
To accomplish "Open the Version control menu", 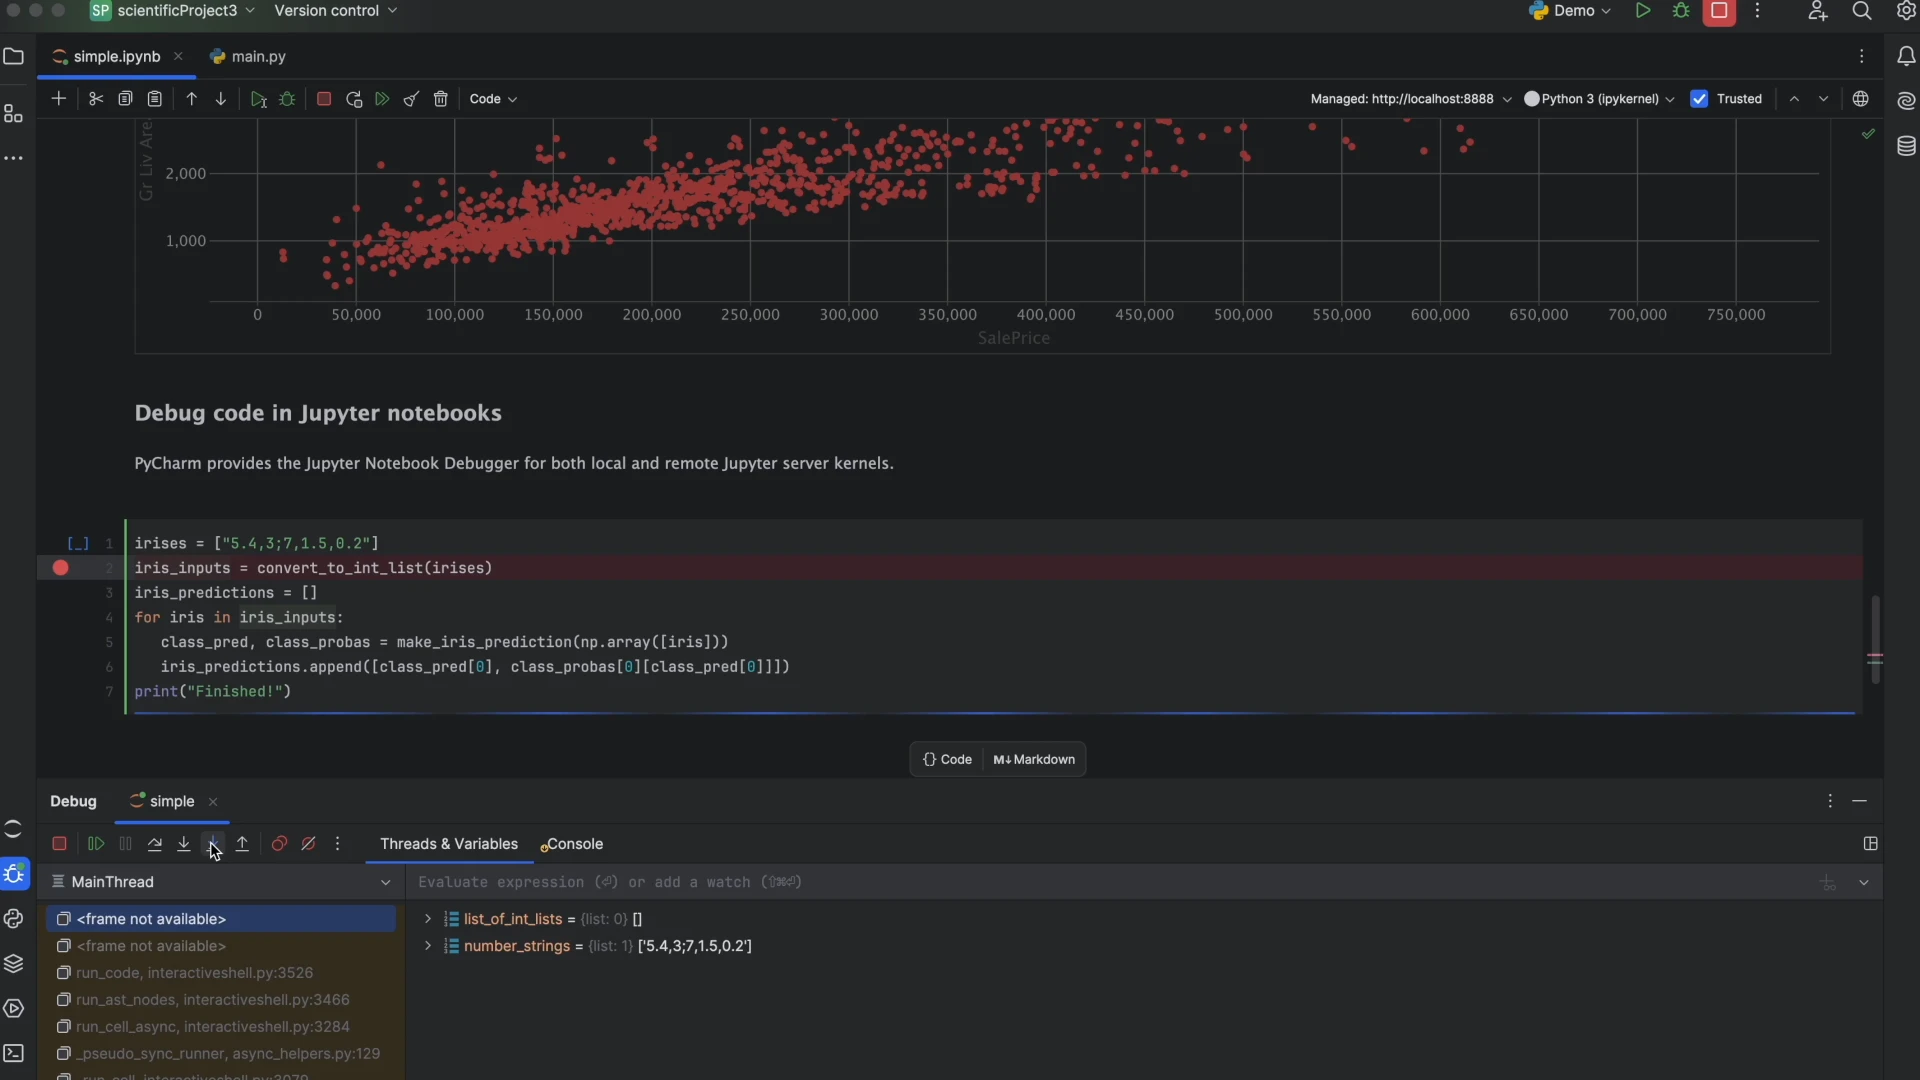I will [336, 11].
